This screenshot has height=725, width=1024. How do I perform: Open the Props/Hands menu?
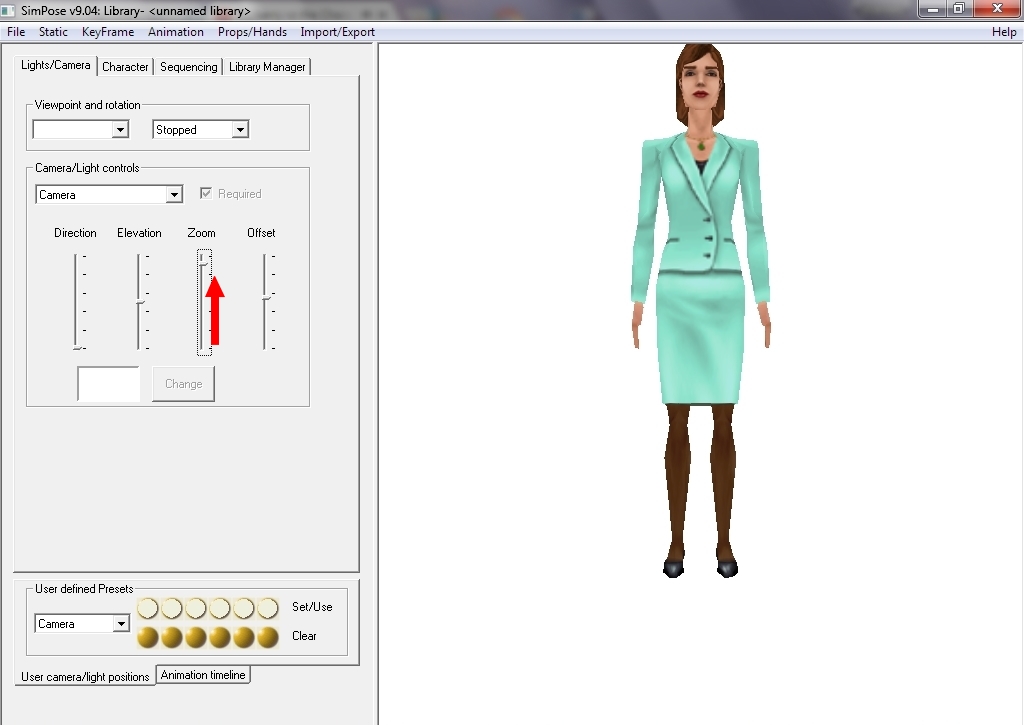[252, 32]
